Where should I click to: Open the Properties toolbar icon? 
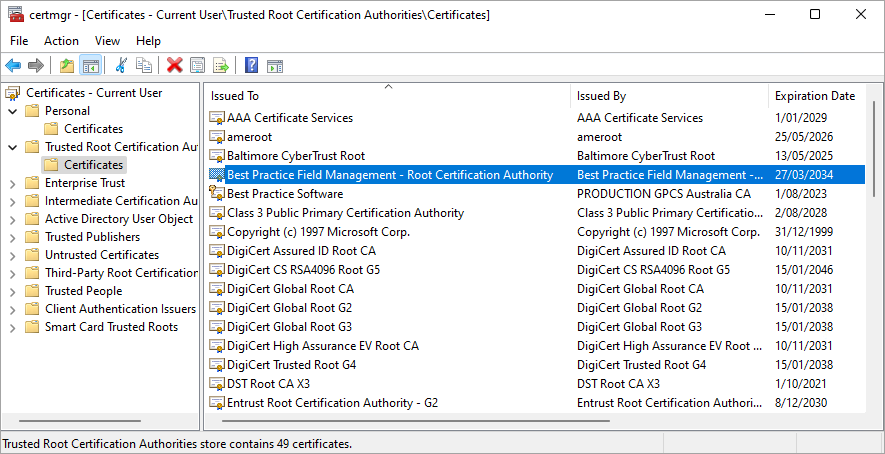point(197,66)
